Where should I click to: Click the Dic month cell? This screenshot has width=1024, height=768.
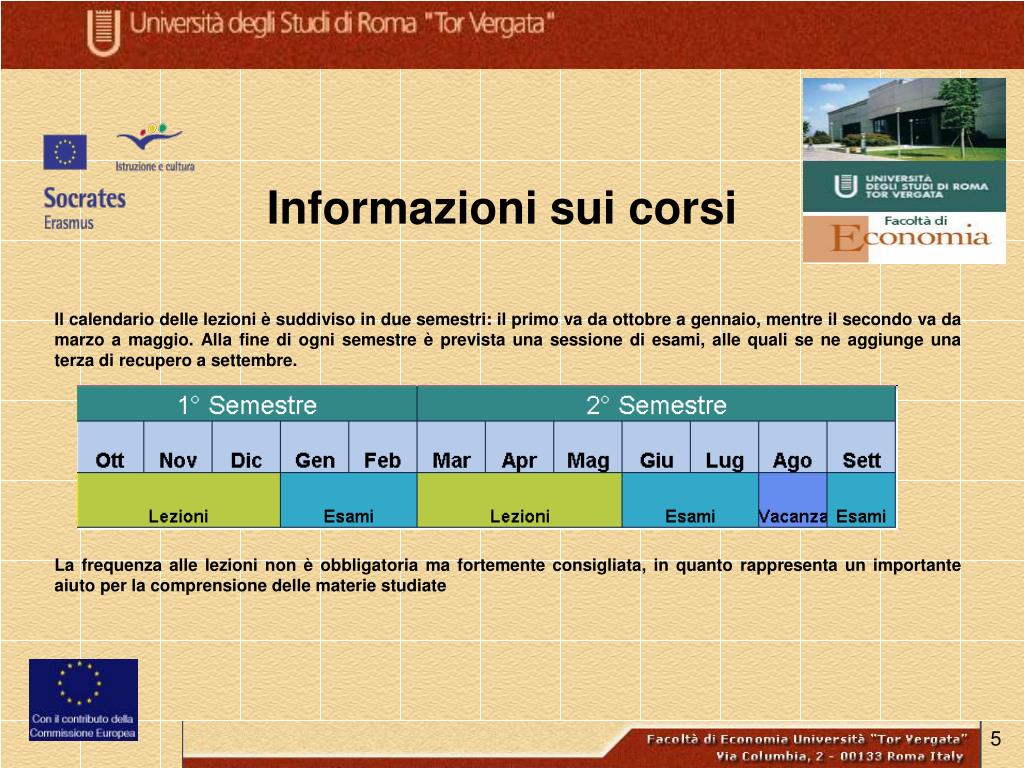pos(246,447)
